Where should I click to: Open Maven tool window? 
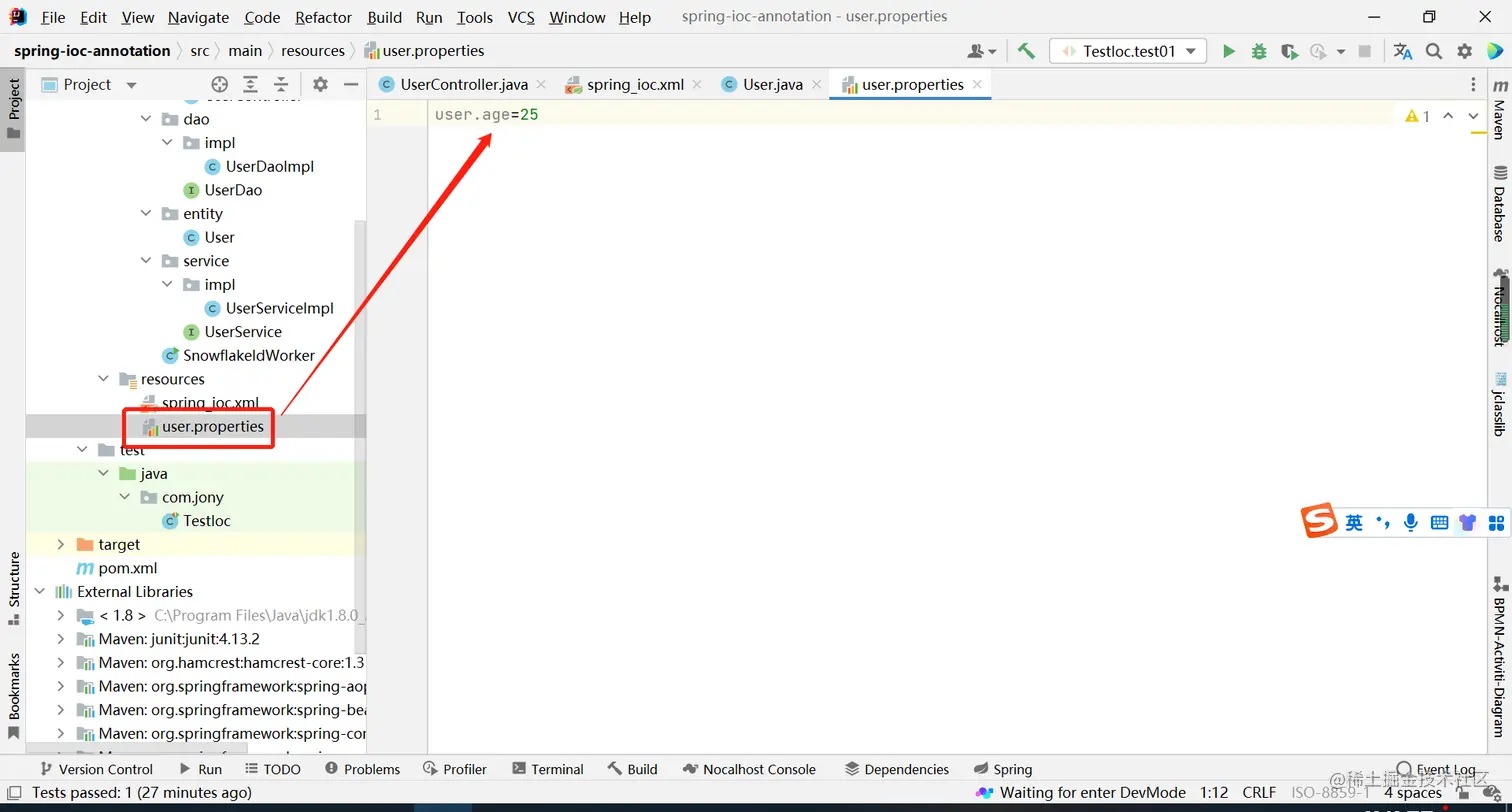point(1499,111)
